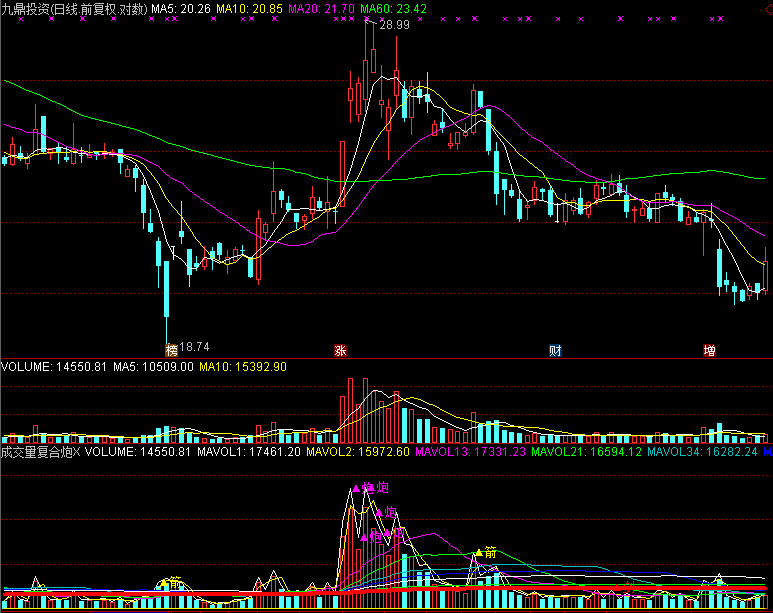Click the 榜 event marker below the chart
Image resolution: width=773 pixels, height=613 pixels.
[x=172, y=350]
